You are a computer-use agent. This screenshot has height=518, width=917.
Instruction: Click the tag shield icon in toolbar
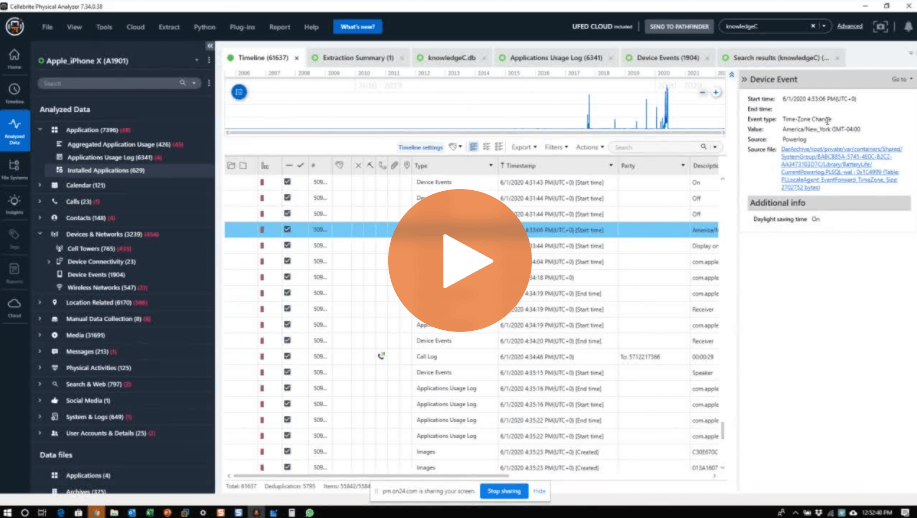(453, 147)
